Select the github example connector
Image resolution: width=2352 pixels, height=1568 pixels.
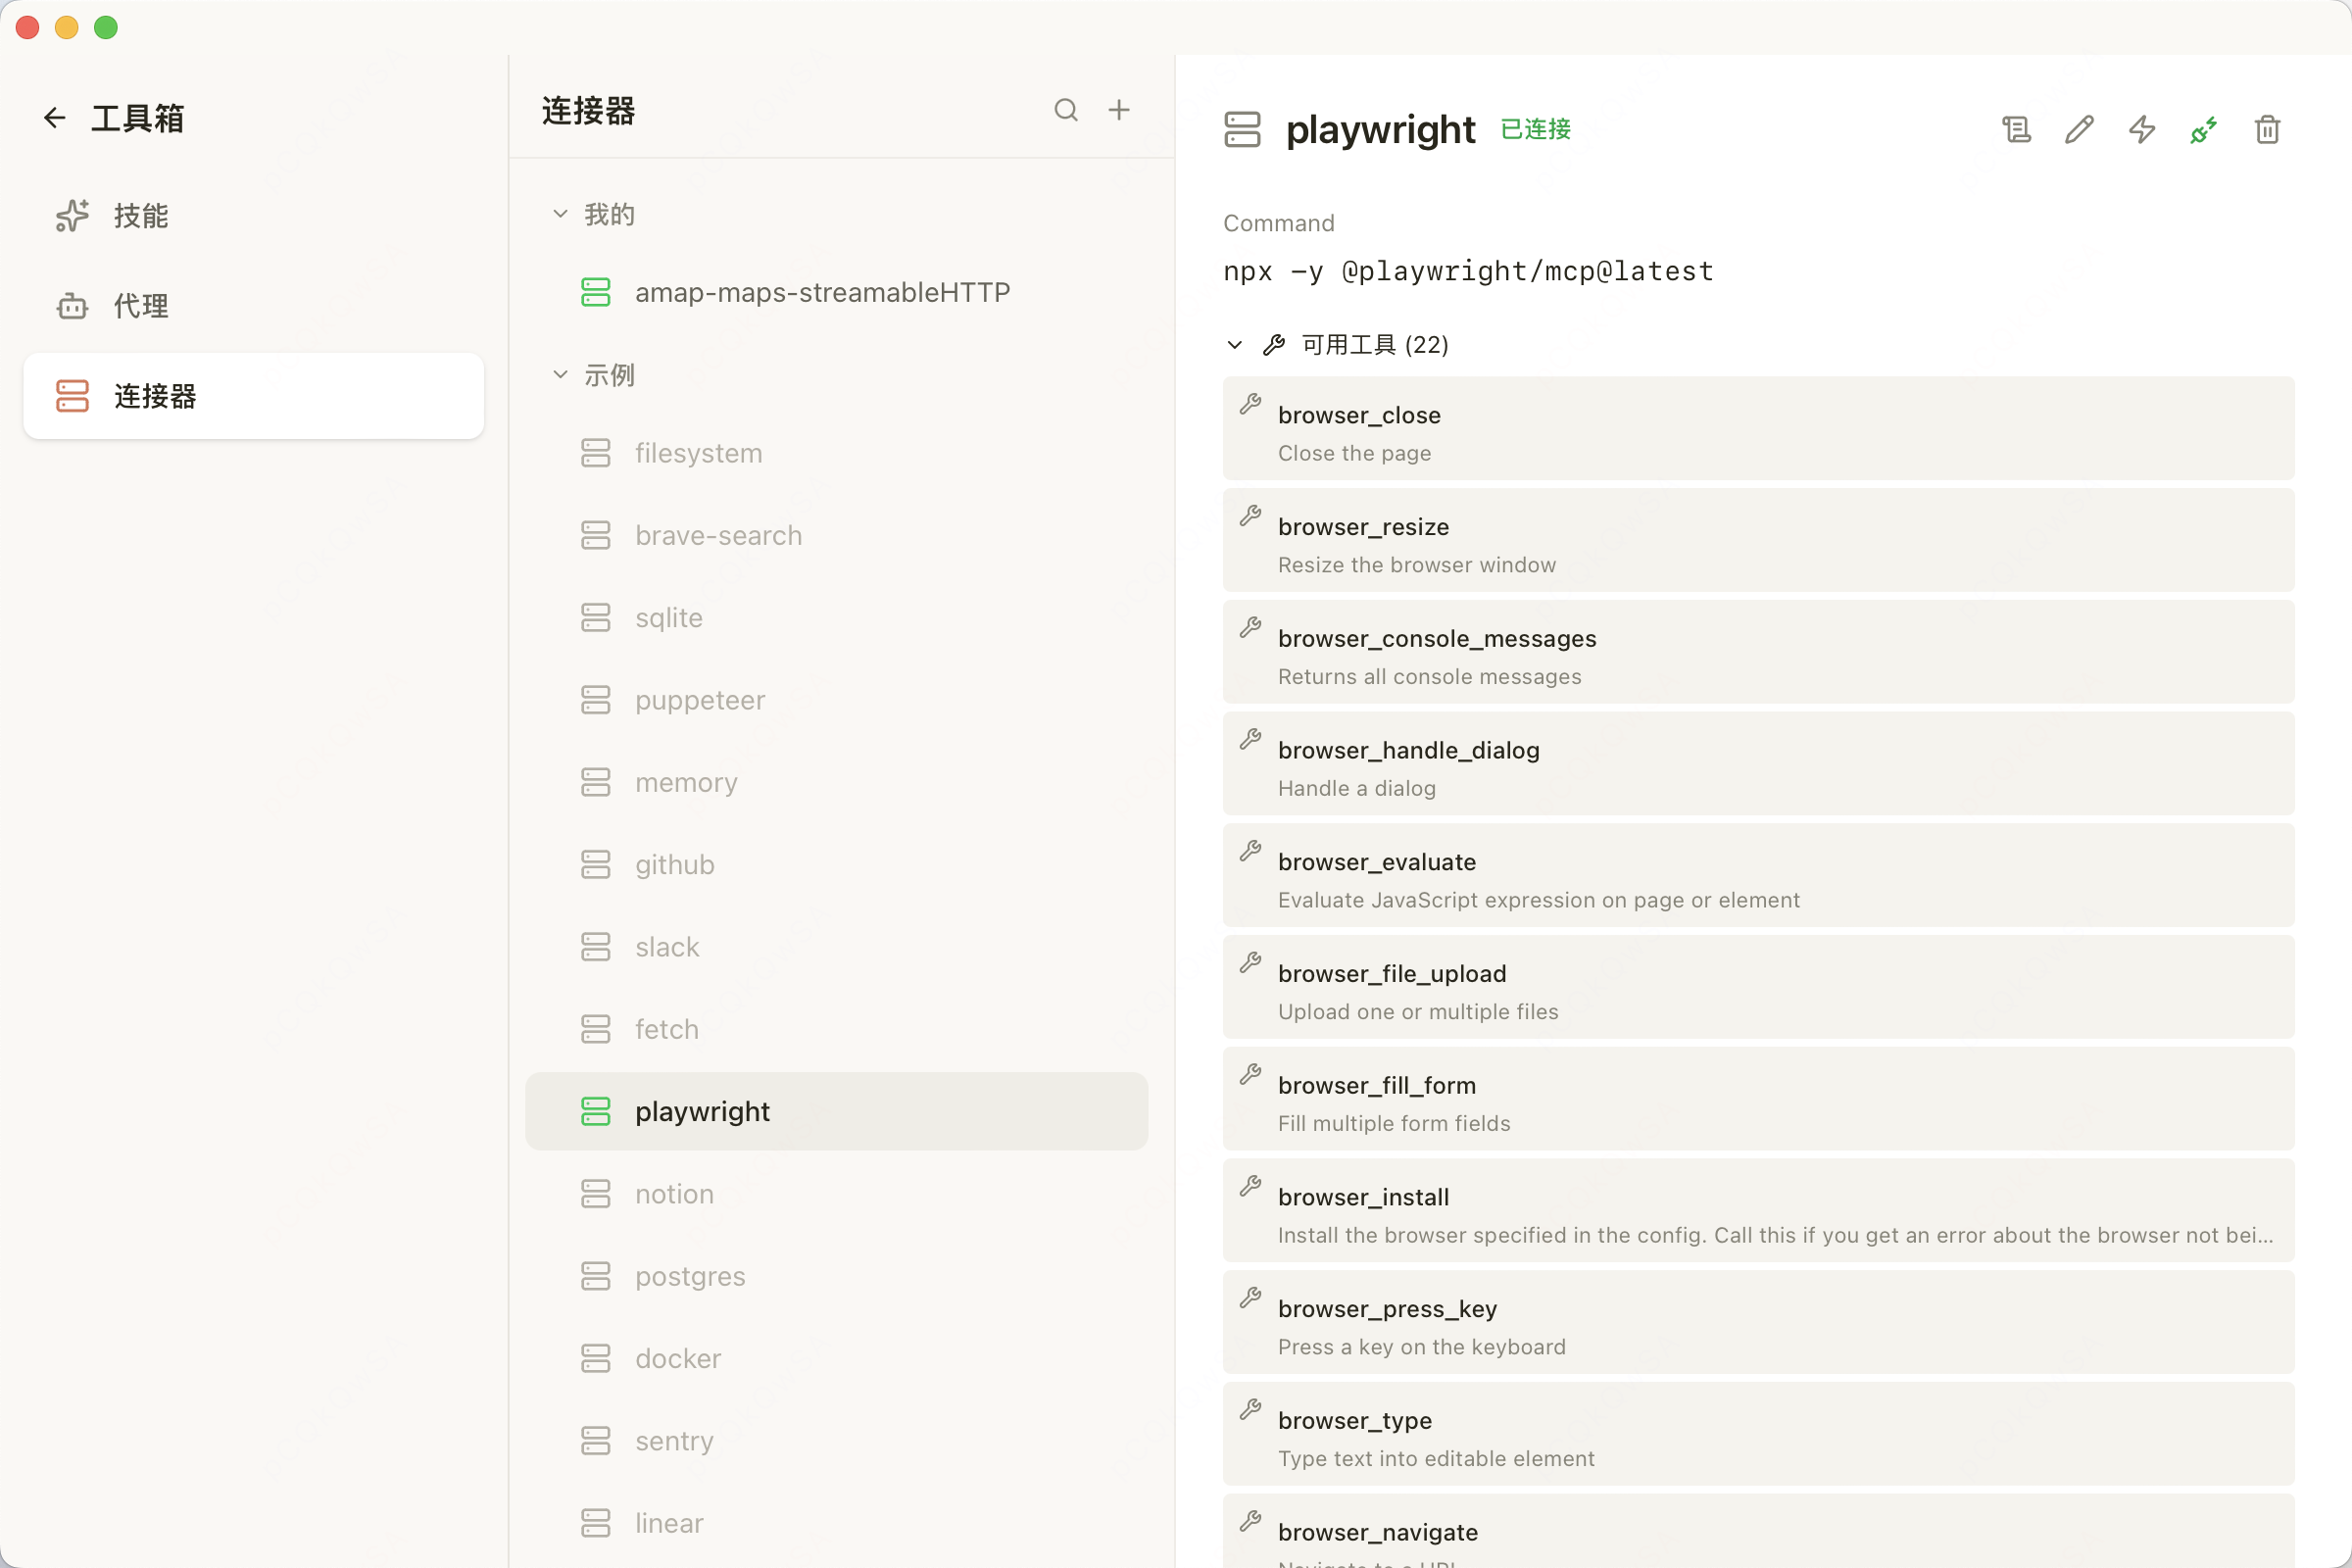coord(675,864)
